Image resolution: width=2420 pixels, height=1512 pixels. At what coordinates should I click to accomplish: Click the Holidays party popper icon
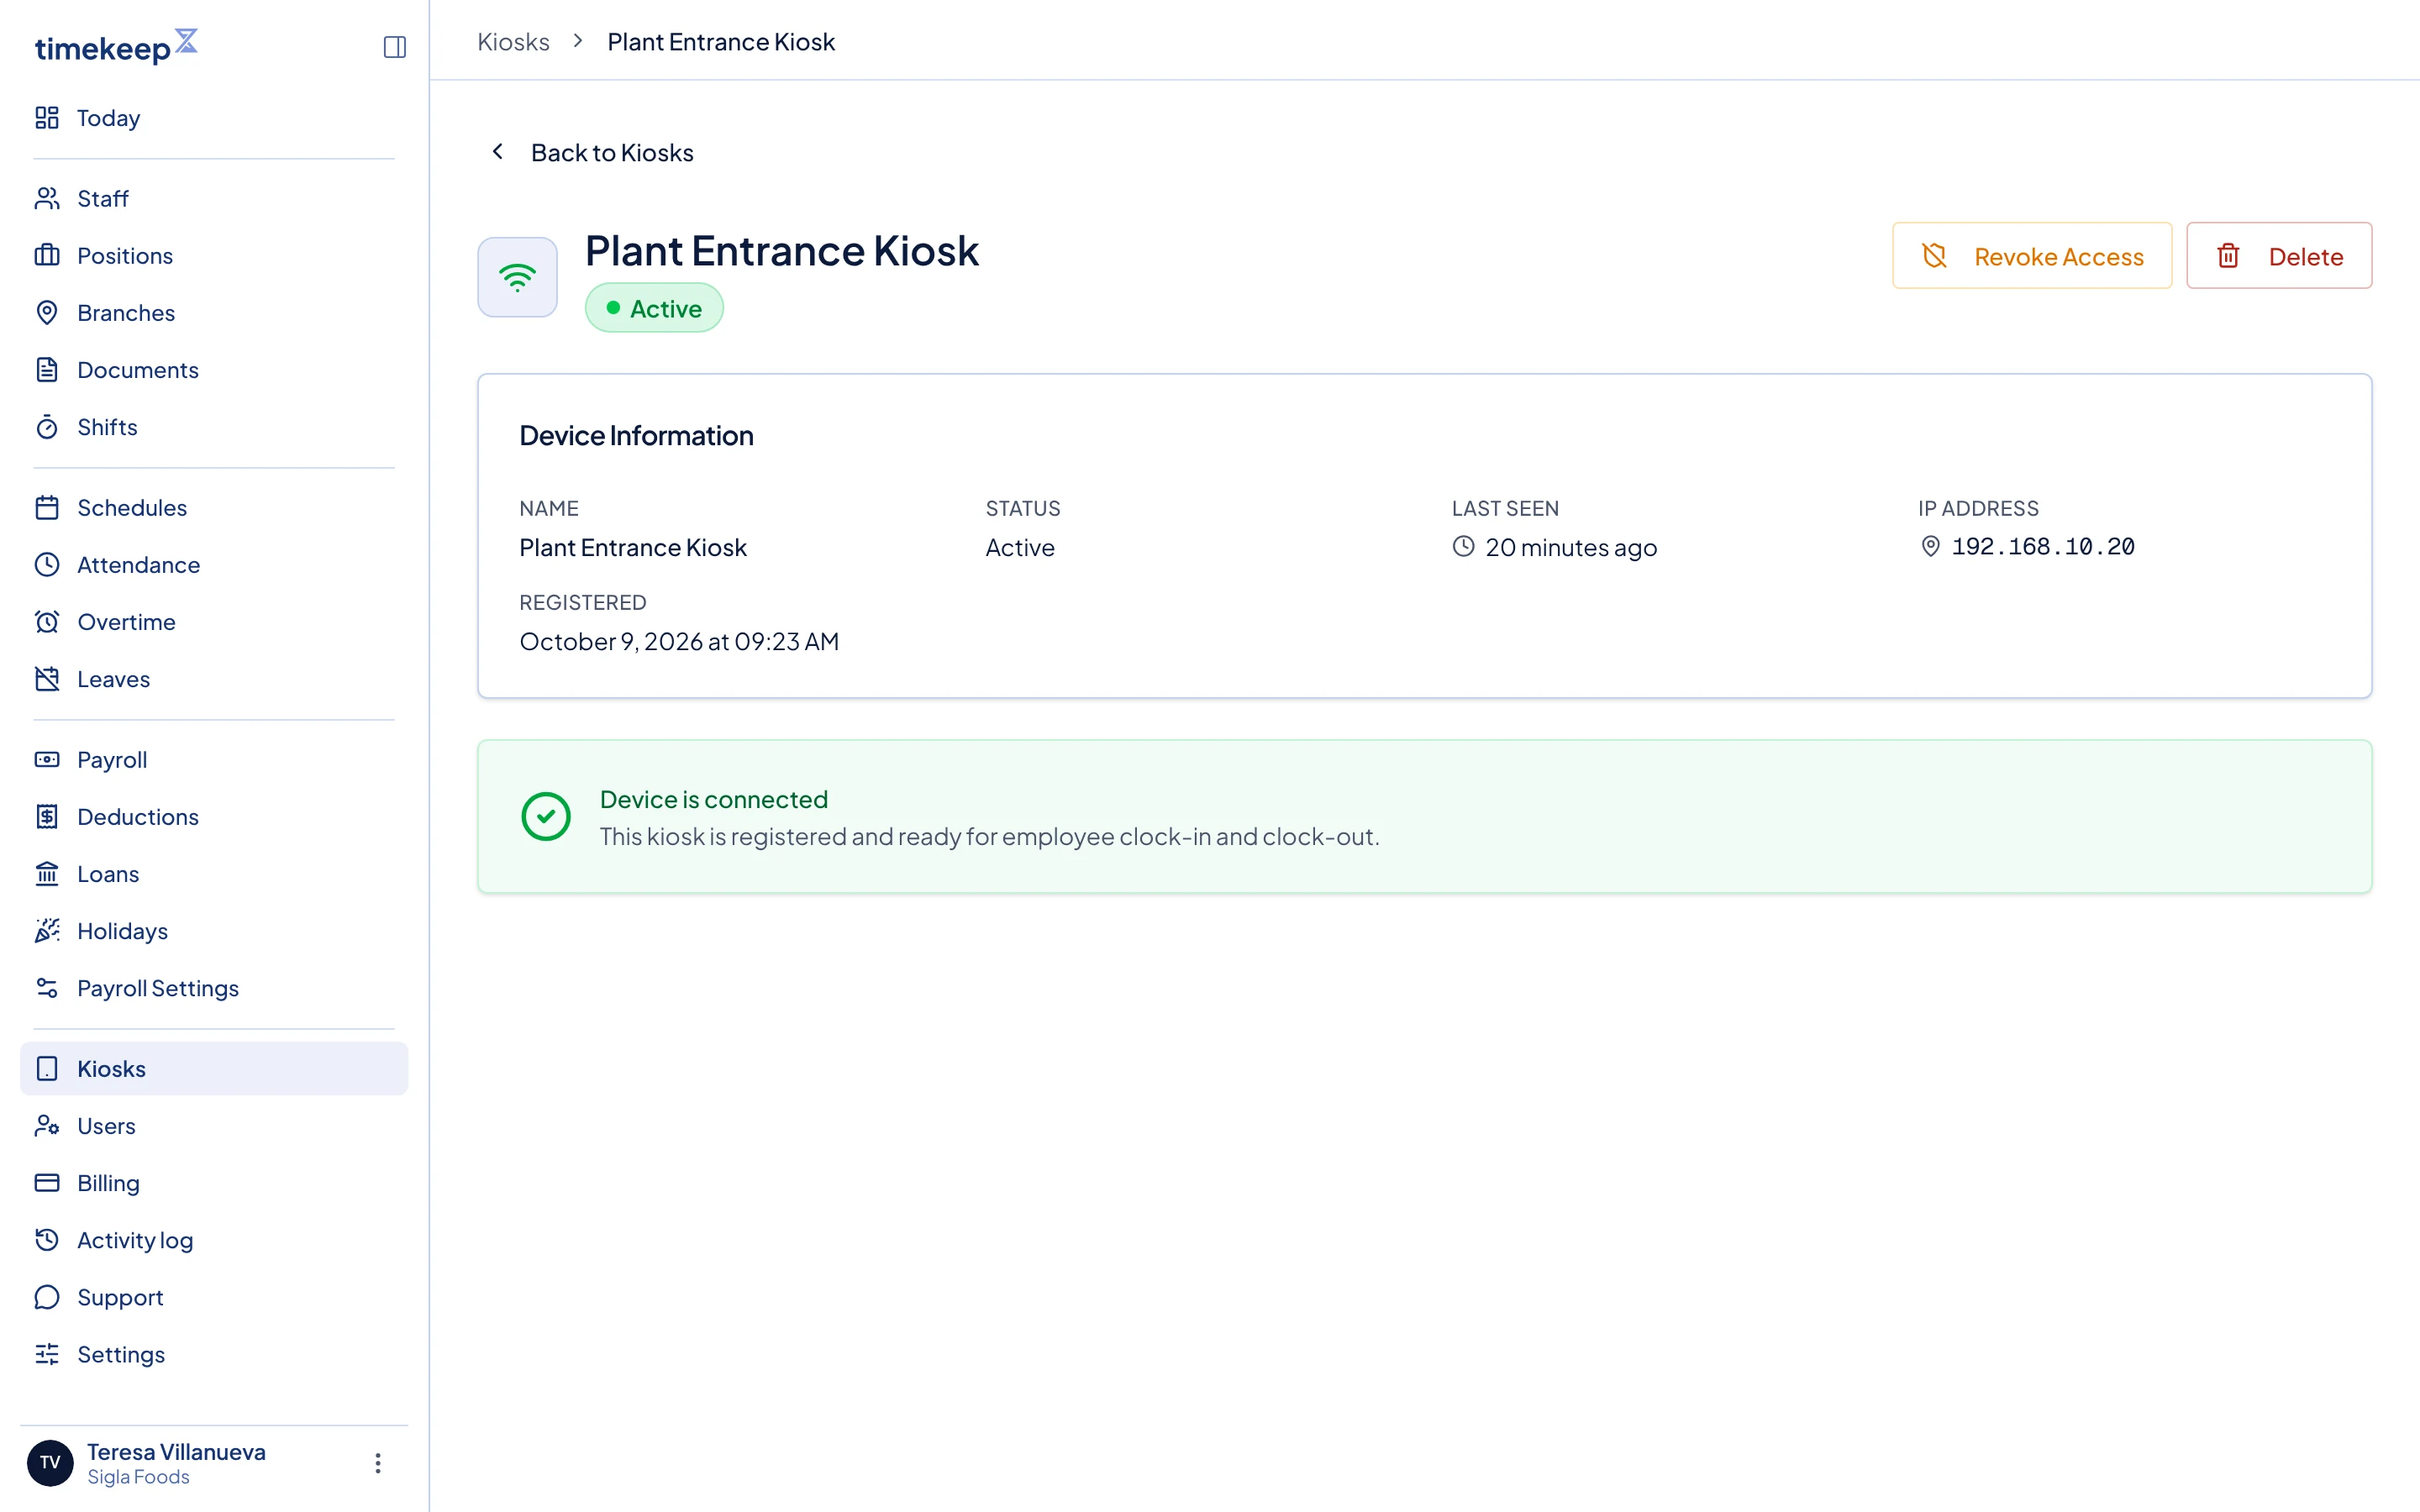click(x=47, y=931)
